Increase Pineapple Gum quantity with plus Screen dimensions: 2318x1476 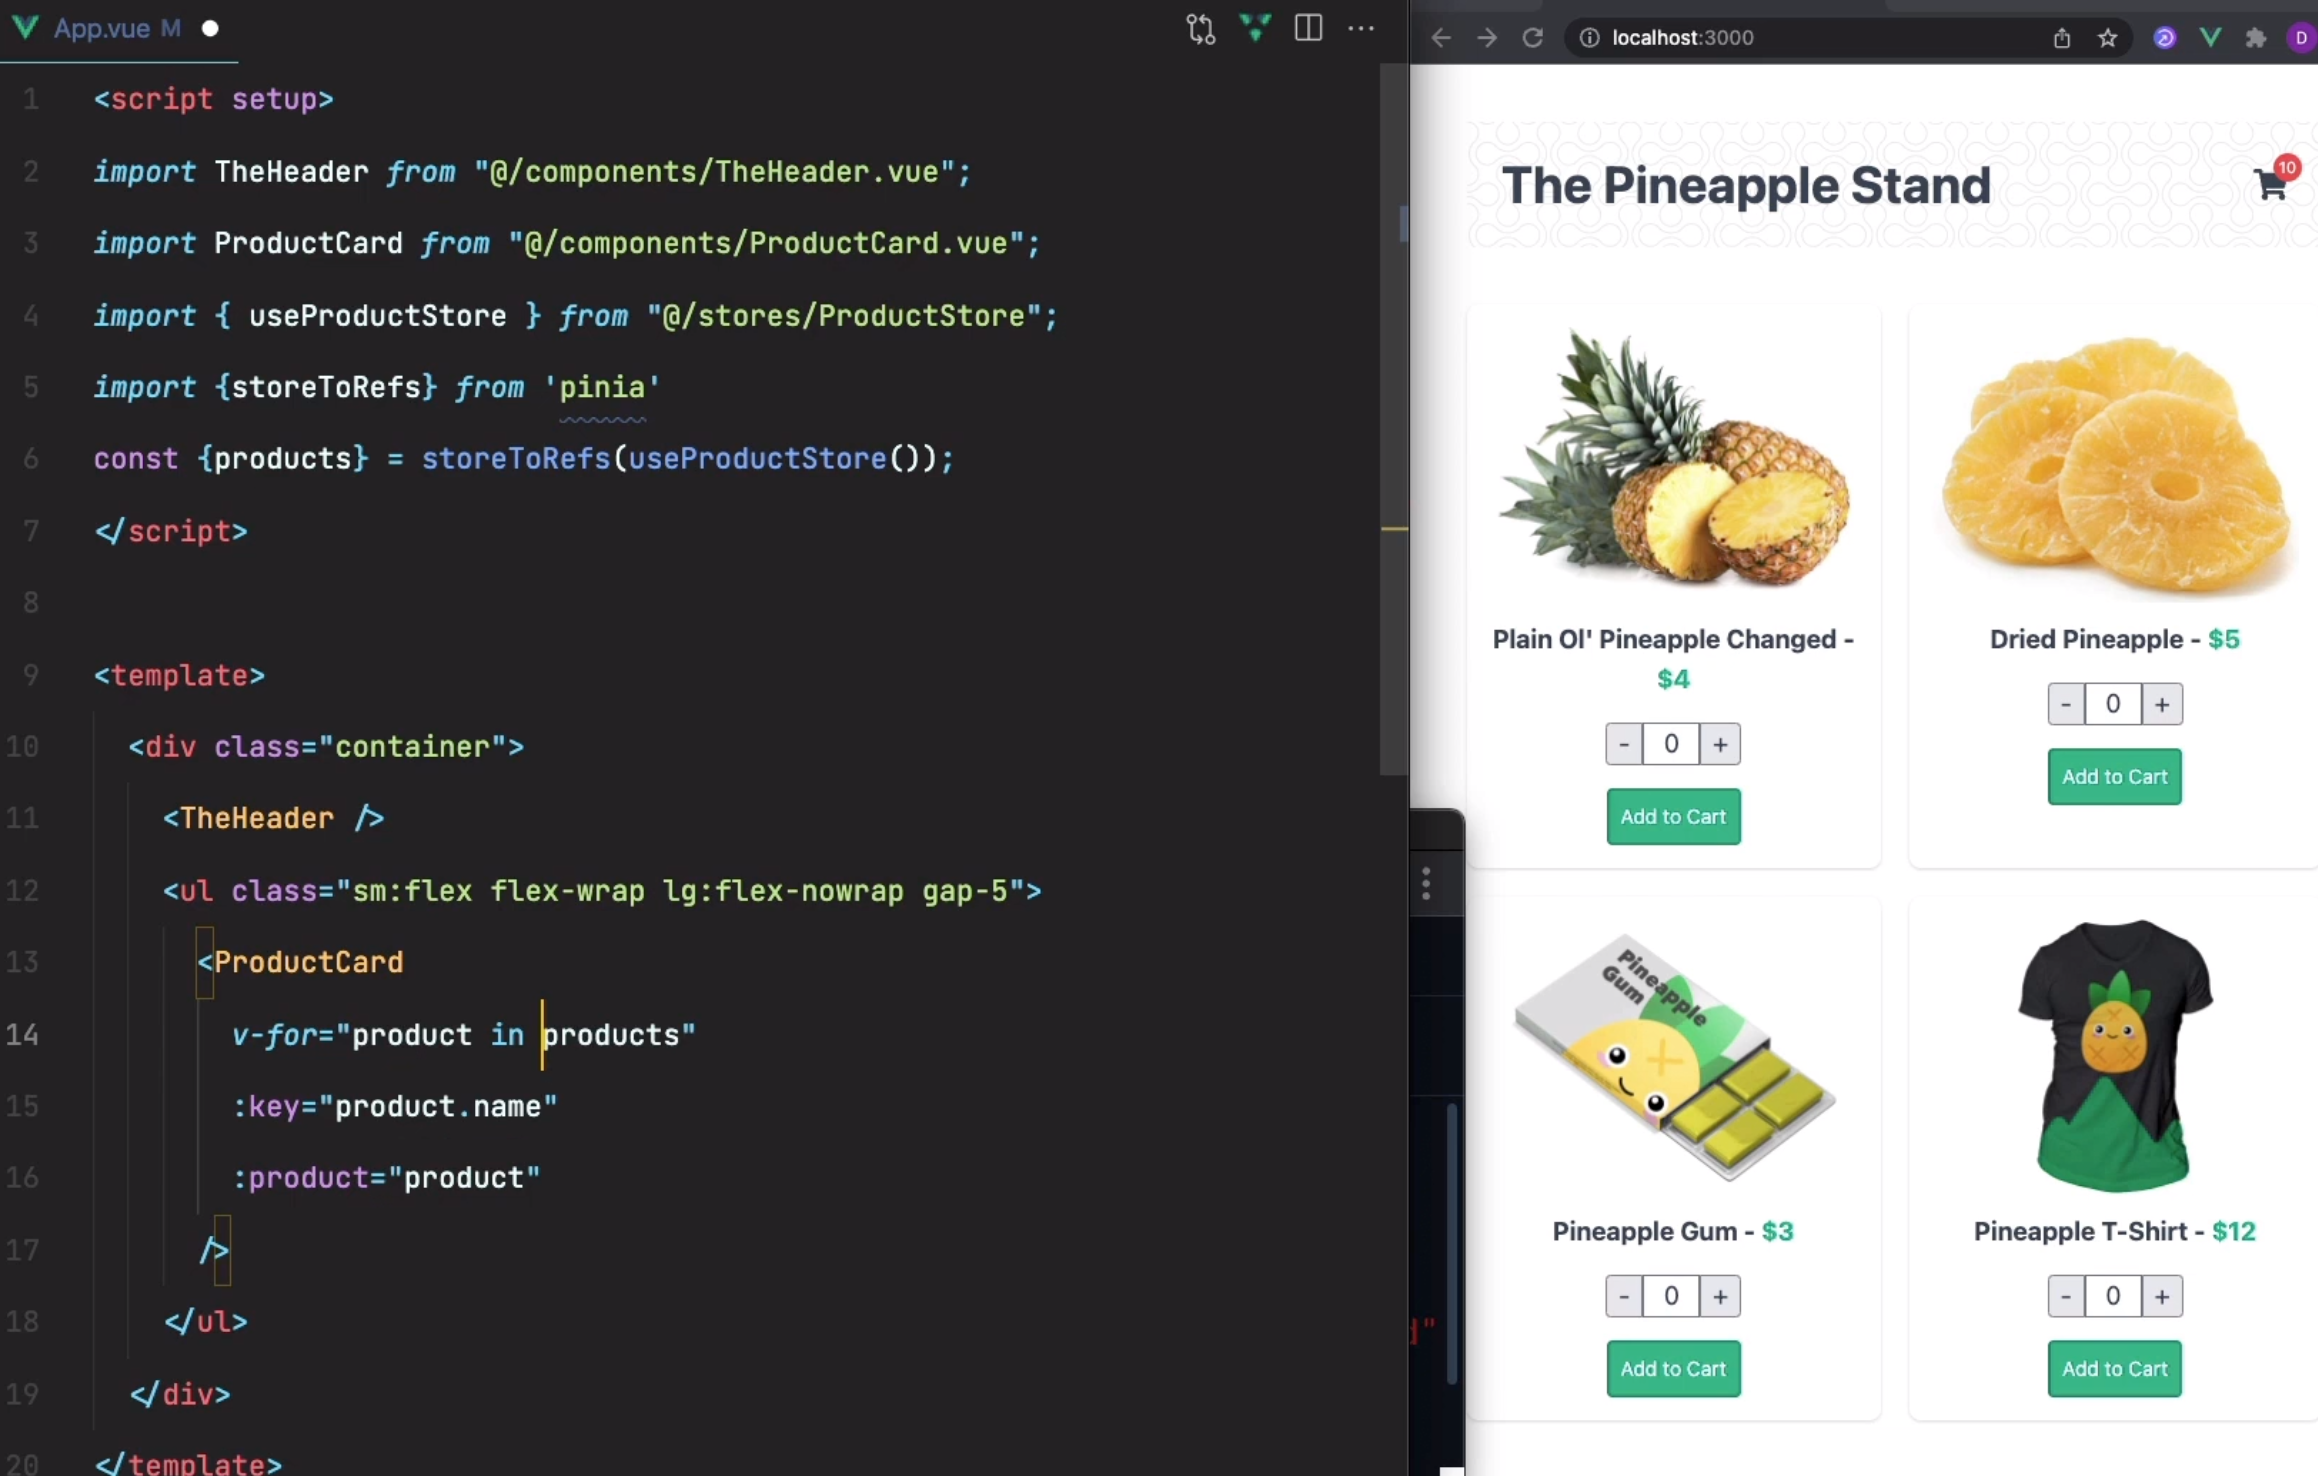point(1720,1297)
